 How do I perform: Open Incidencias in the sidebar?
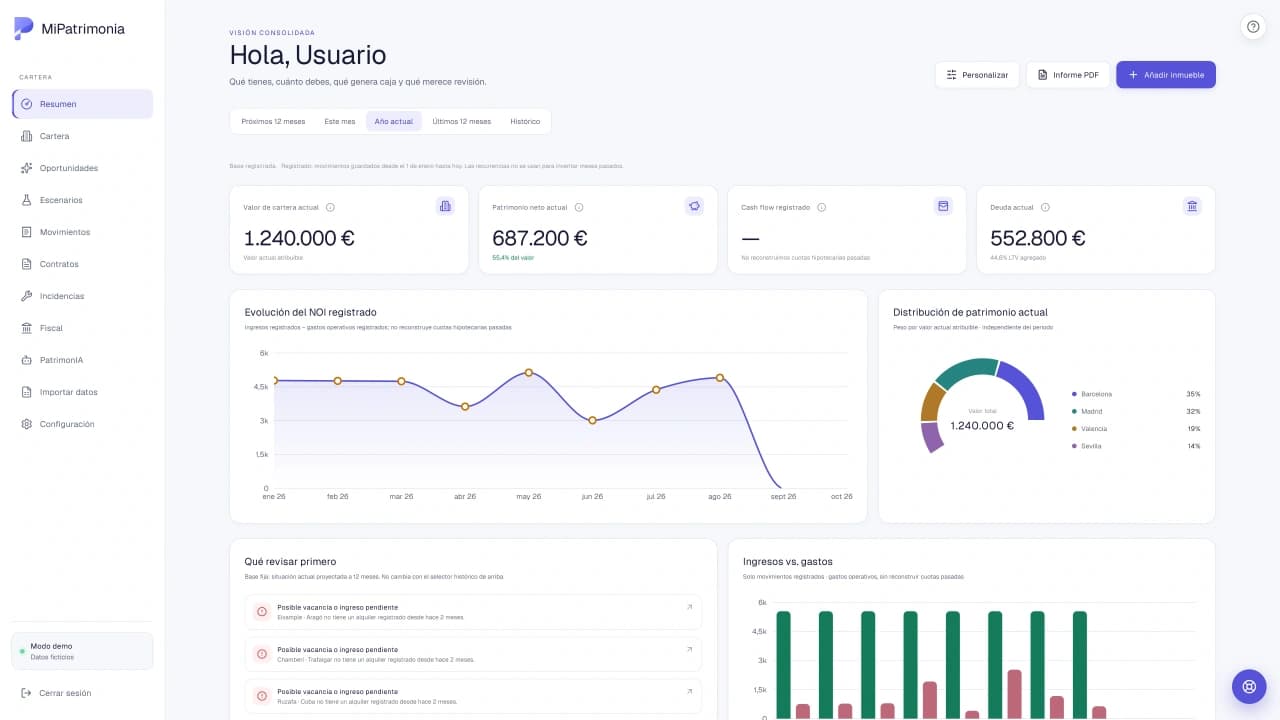point(82,296)
